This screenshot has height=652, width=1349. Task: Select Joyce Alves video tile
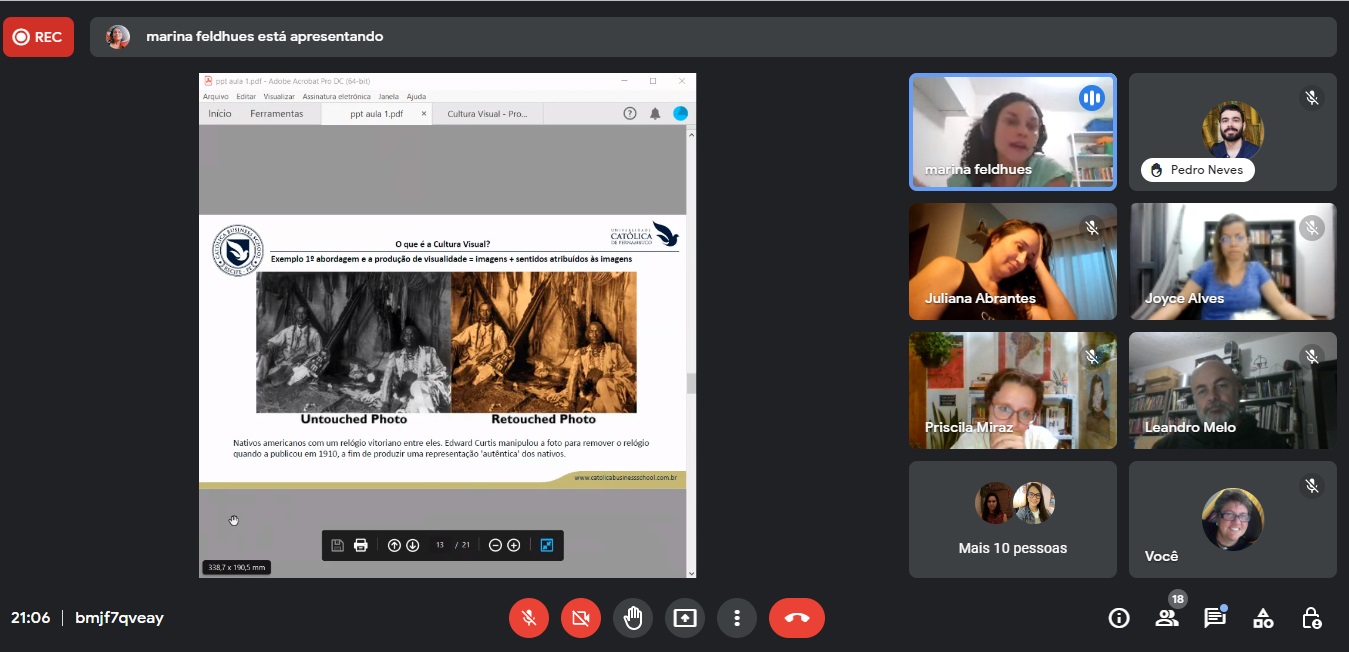(1233, 261)
